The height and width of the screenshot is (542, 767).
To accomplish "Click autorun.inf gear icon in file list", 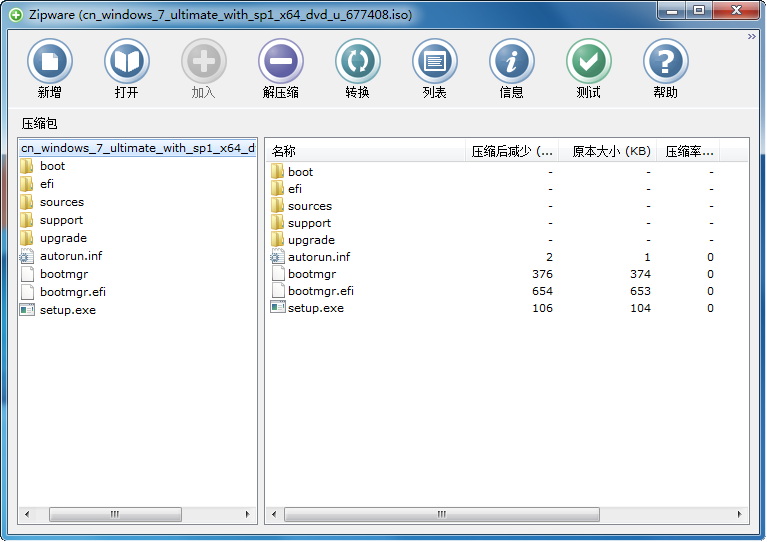I will click(x=277, y=256).
